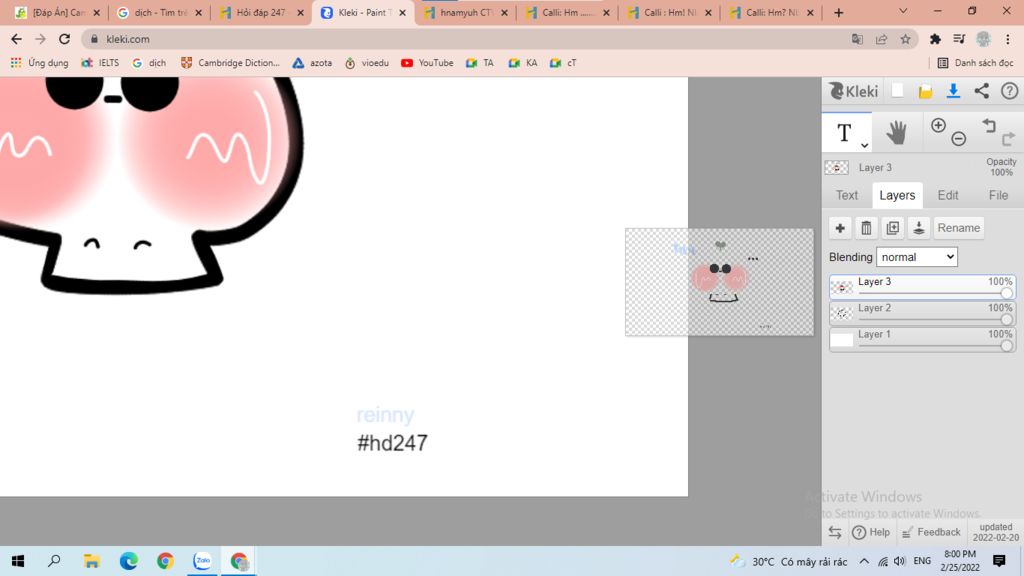The height and width of the screenshot is (576, 1024).
Task: Open the tool selector arrow beside Text tool
Action: (x=864, y=145)
